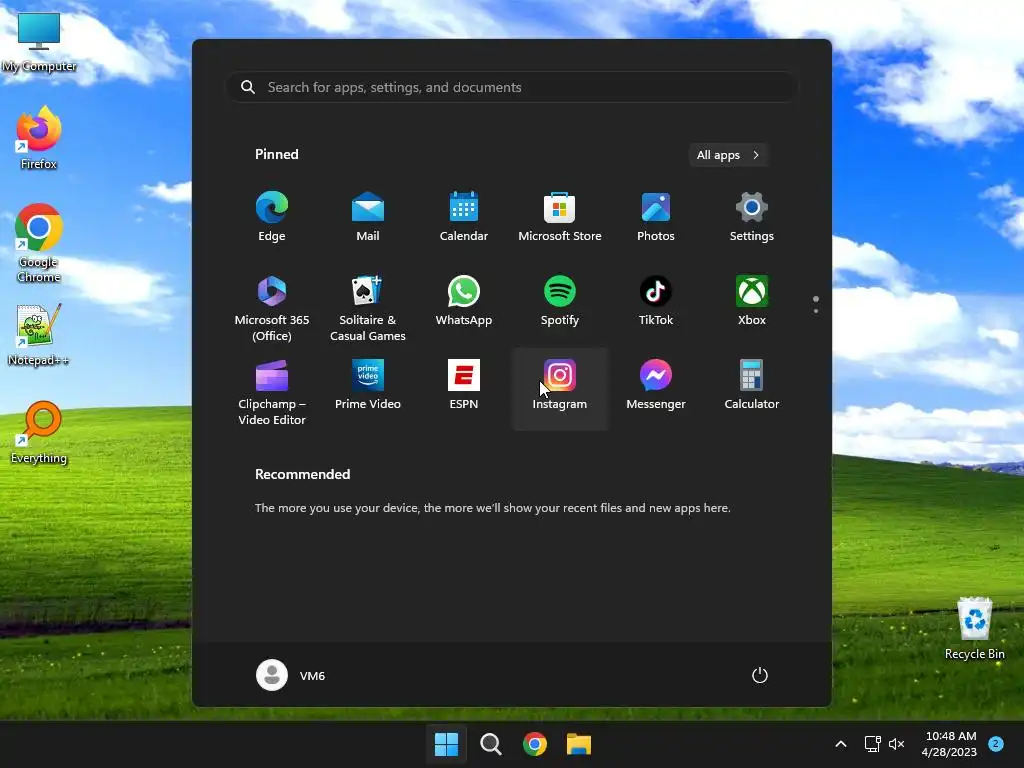Select Everything desktop shortcut
This screenshot has width=1024, height=768.
pyautogui.click(x=39, y=432)
